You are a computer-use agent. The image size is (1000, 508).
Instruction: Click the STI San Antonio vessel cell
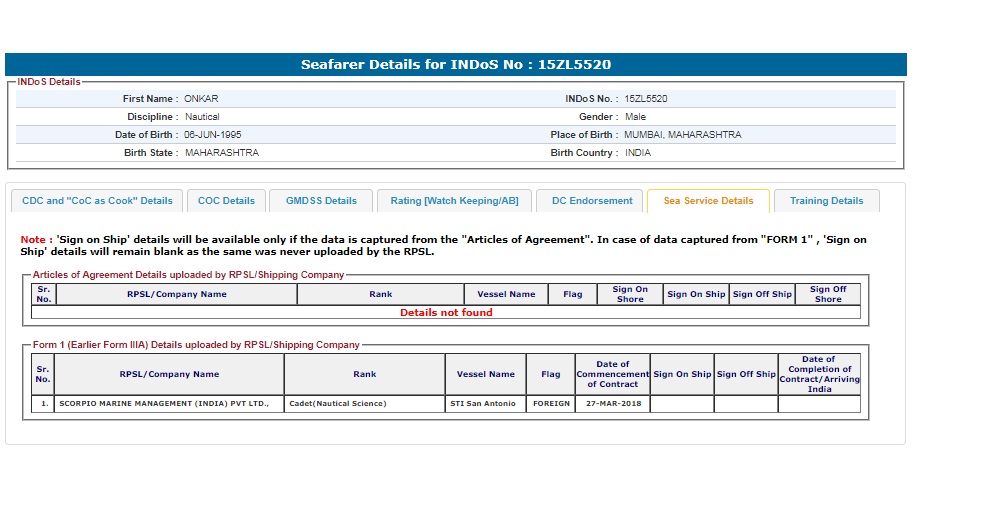pyautogui.click(x=486, y=404)
